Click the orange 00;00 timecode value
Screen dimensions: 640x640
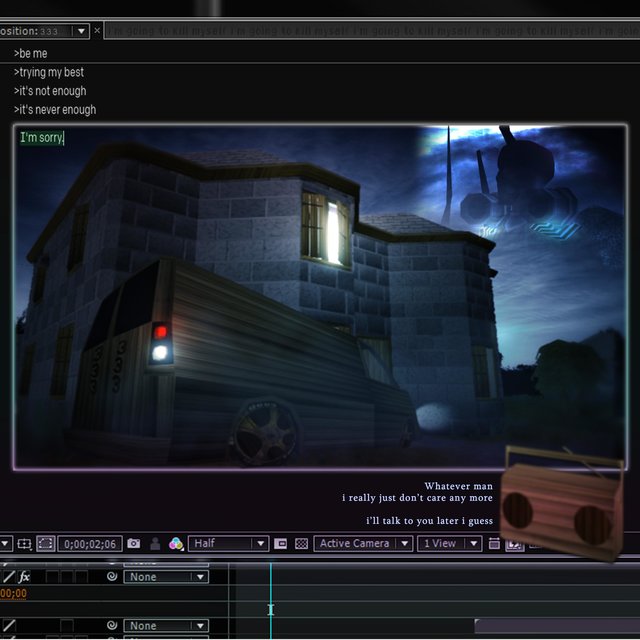coord(13,593)
